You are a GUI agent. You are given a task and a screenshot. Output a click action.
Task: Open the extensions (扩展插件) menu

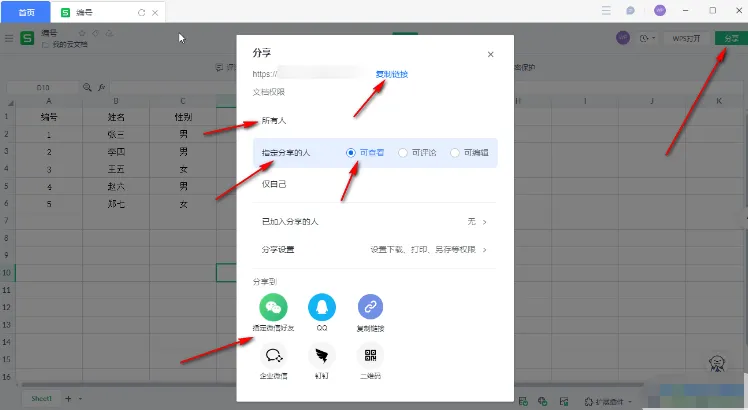608,402
